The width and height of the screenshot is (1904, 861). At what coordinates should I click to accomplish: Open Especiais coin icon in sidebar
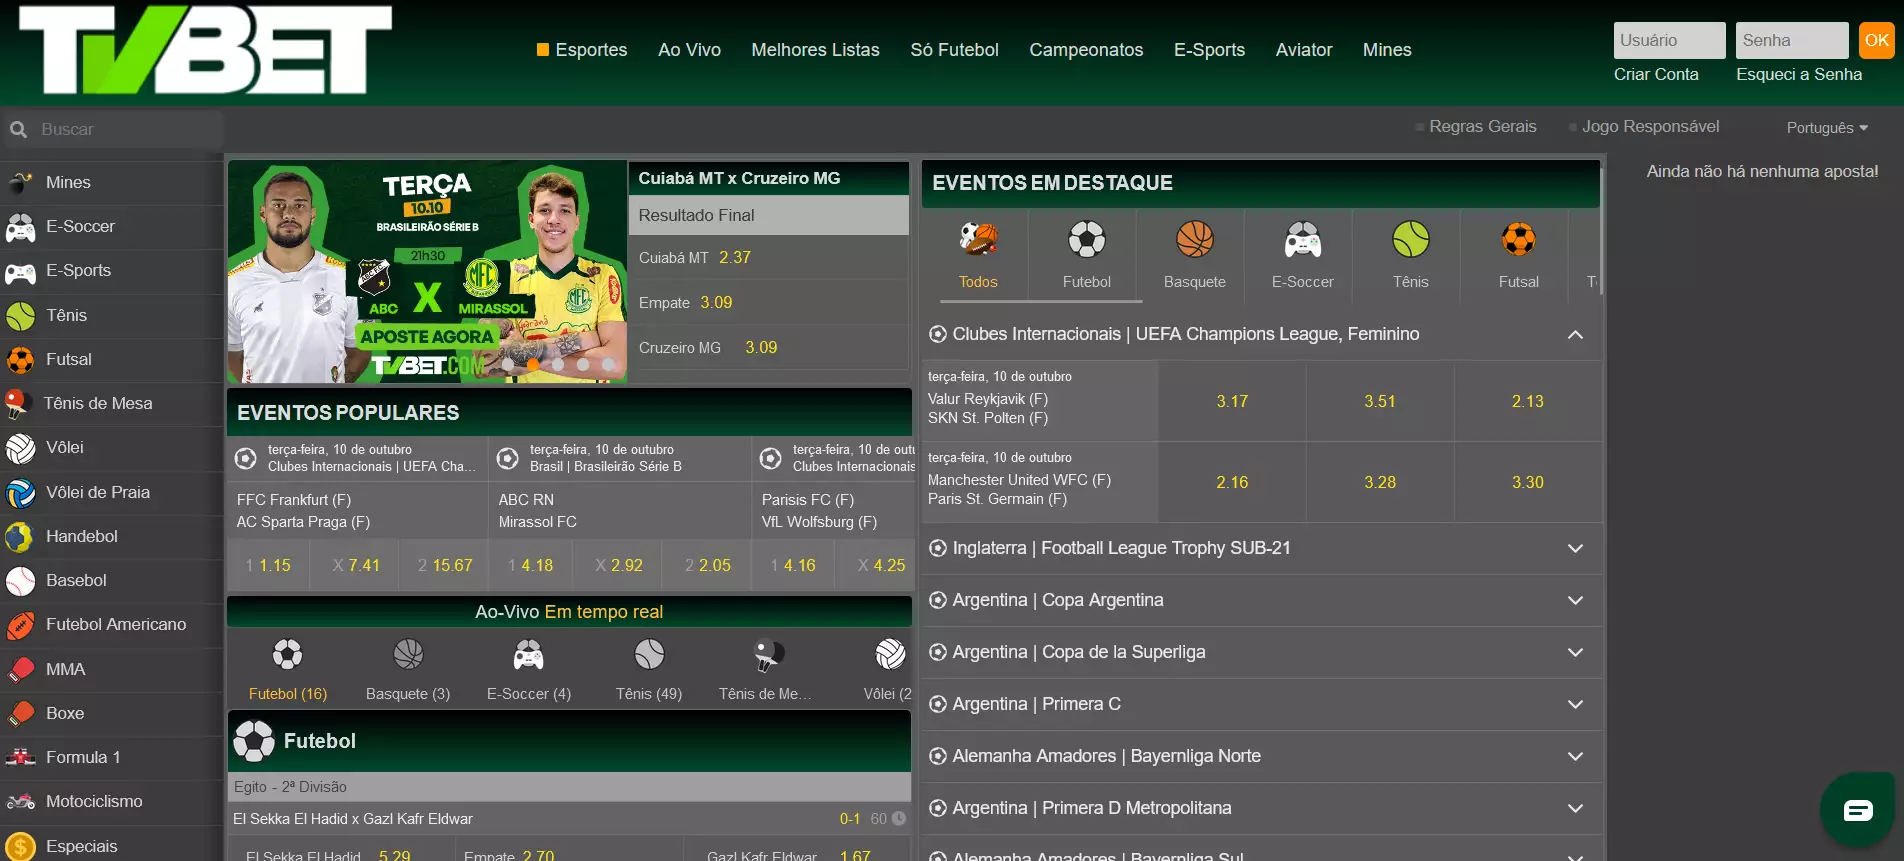point(20,847)
